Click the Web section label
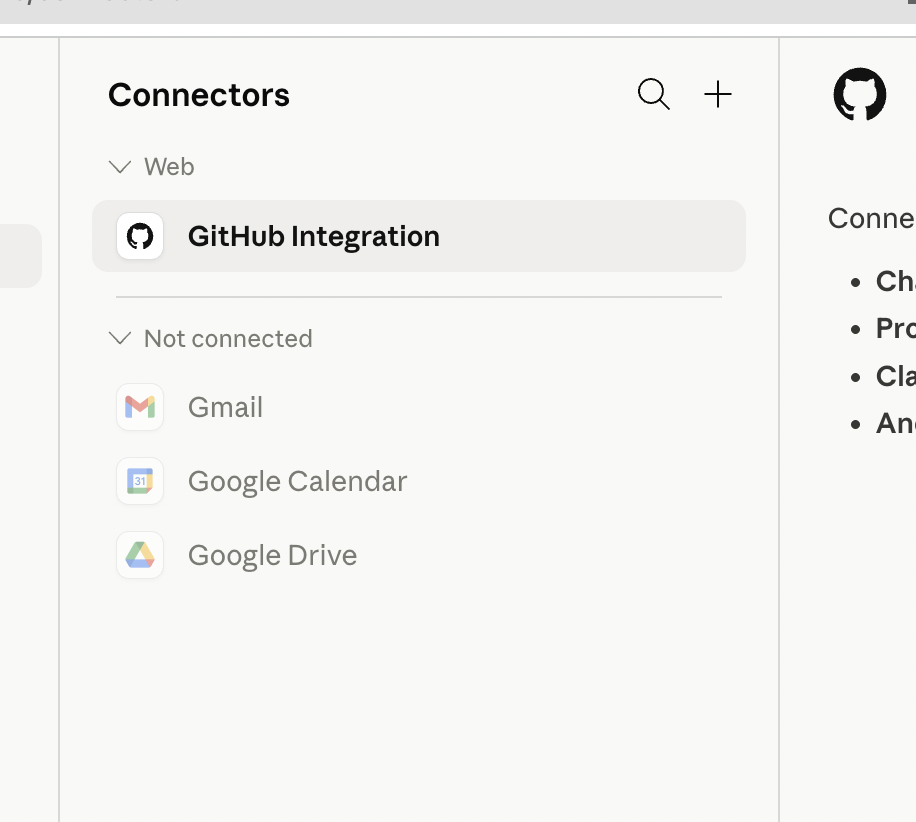 tap(169, 167)
